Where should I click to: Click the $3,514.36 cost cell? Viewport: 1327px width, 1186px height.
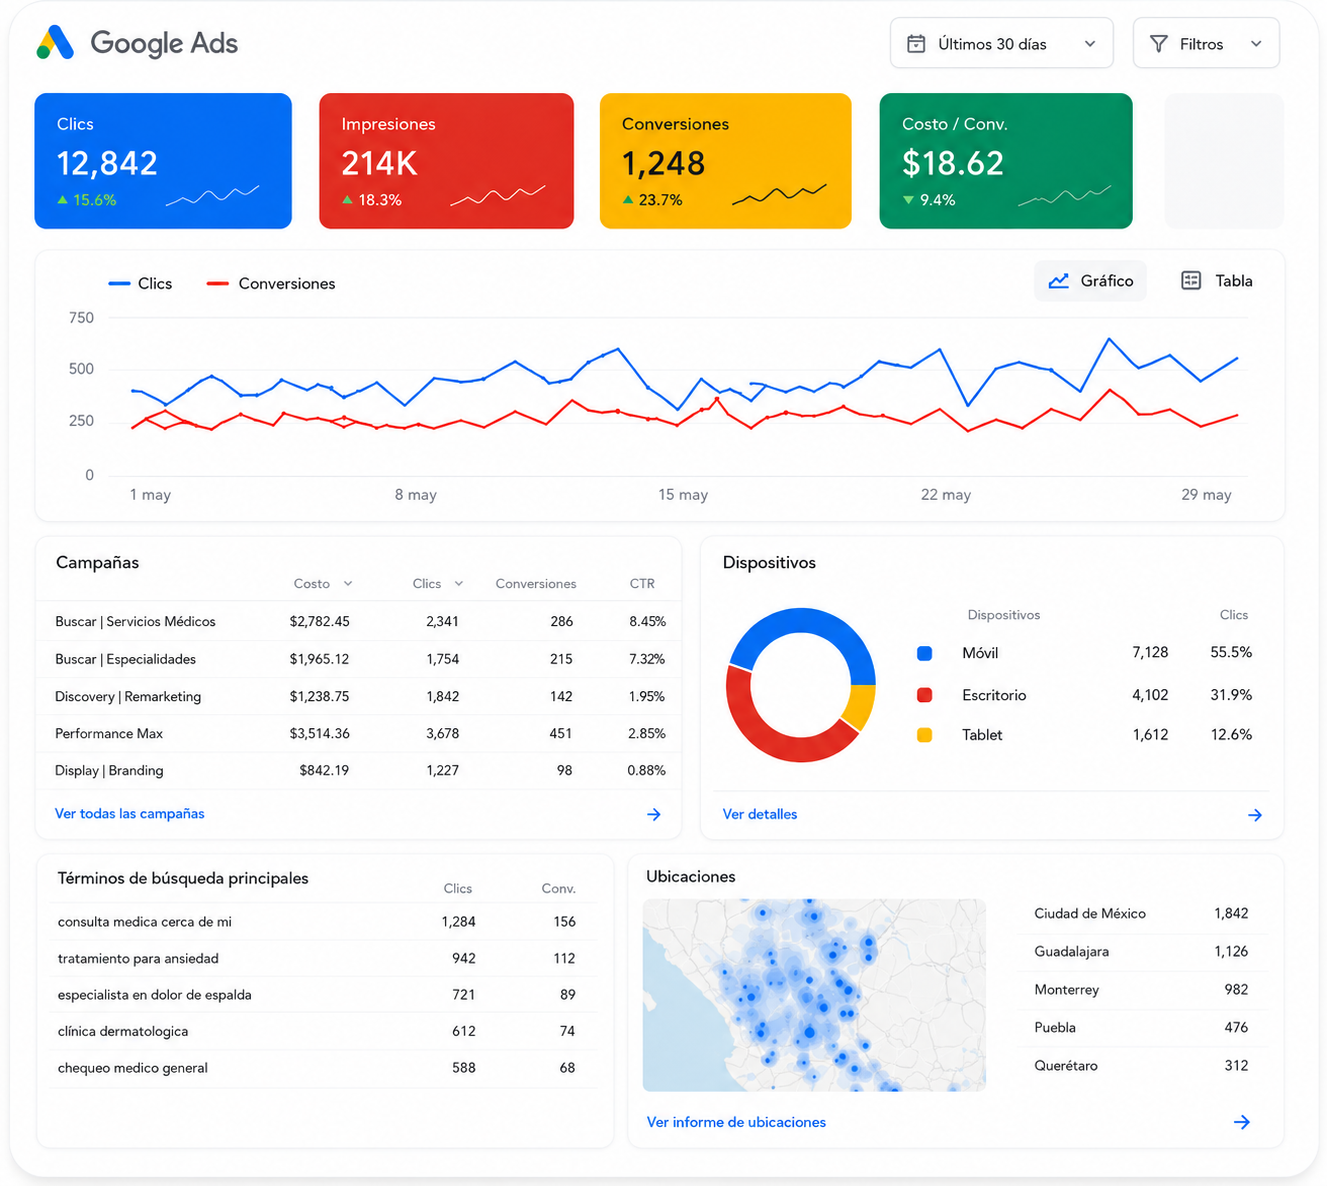click(320, 733)
